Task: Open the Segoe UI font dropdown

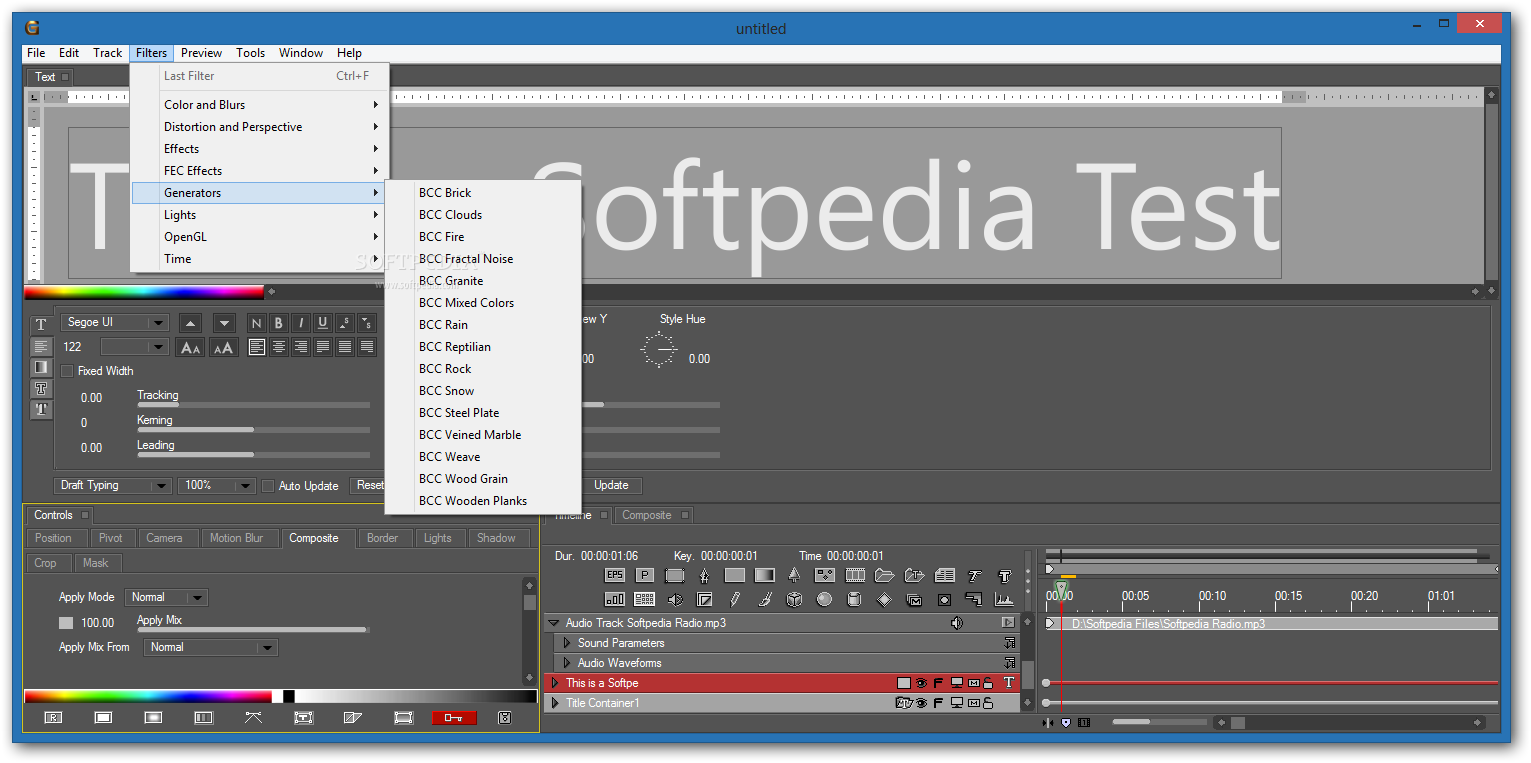Action: [x=115, y=322]
